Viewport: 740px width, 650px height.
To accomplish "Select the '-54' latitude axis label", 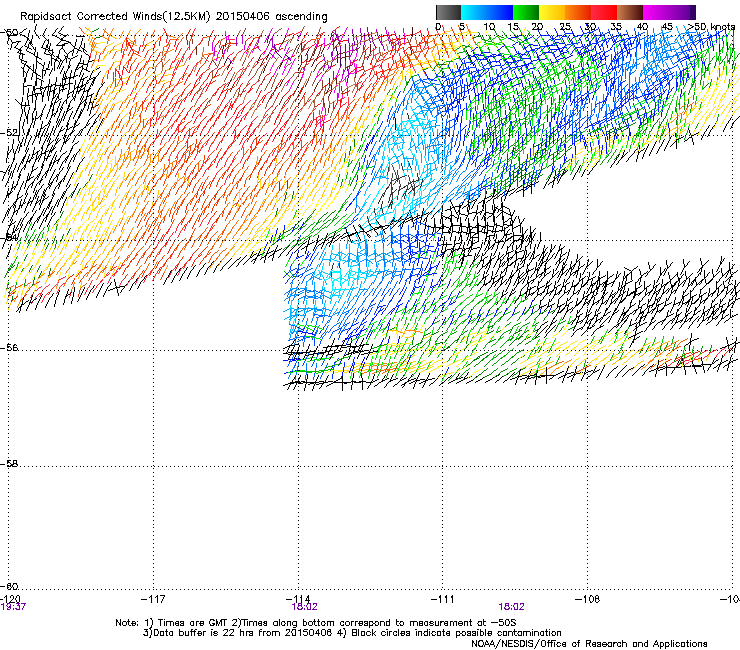I will [9, 237].
